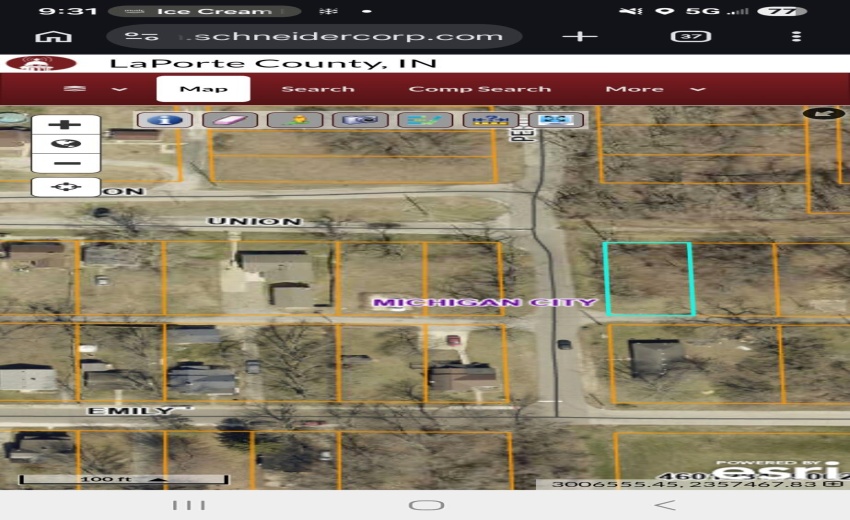Viewport: 850px width, 520px height.
Task: Tap the camera snapshot tool
Action: coord(360,120)
